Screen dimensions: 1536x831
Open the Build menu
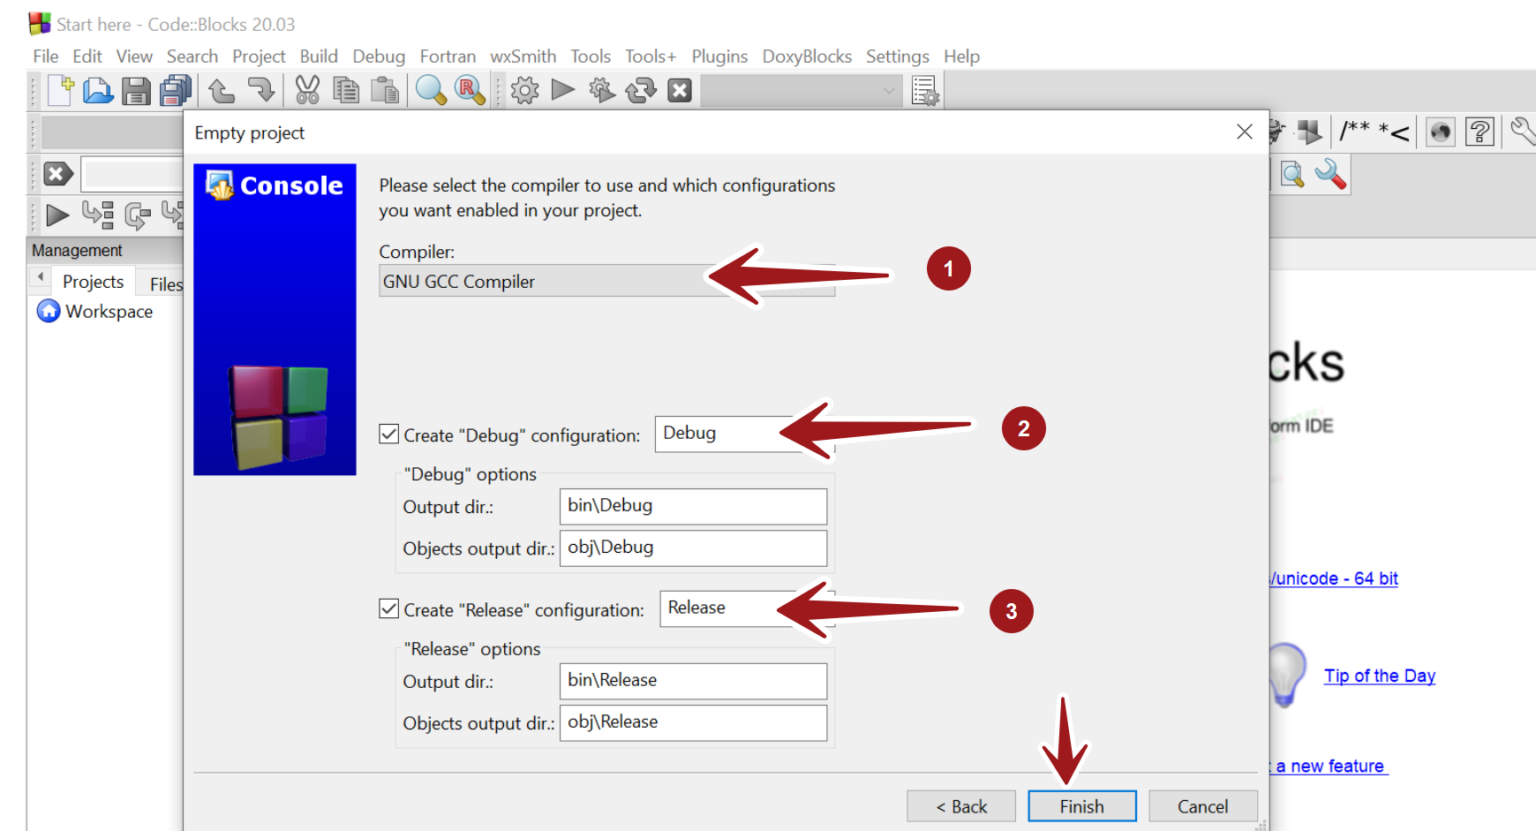pyautogui.click(x=318, y=56)
